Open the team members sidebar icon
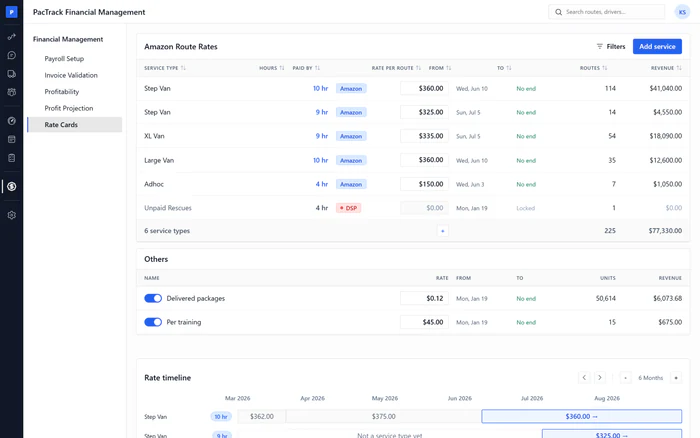Screen dimensions: 700x438 click(x=12, y=92)
